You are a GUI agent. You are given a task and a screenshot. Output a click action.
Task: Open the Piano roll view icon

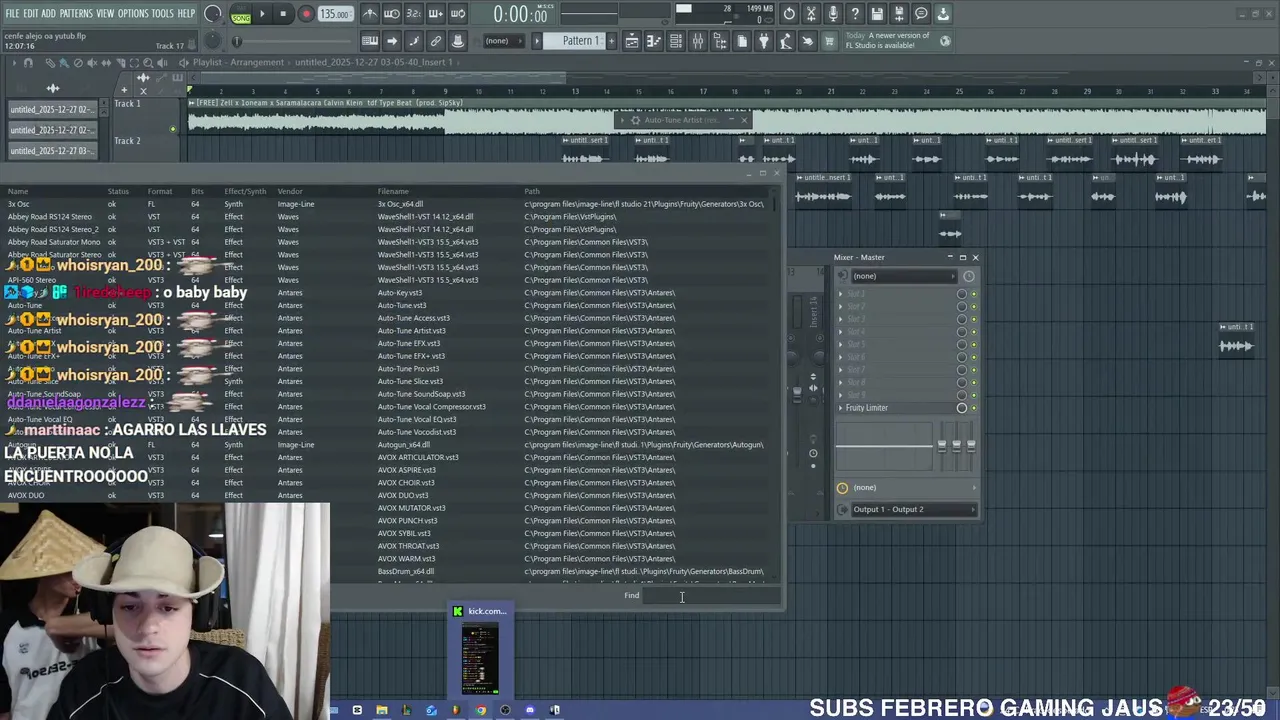[x=654, y=41]
